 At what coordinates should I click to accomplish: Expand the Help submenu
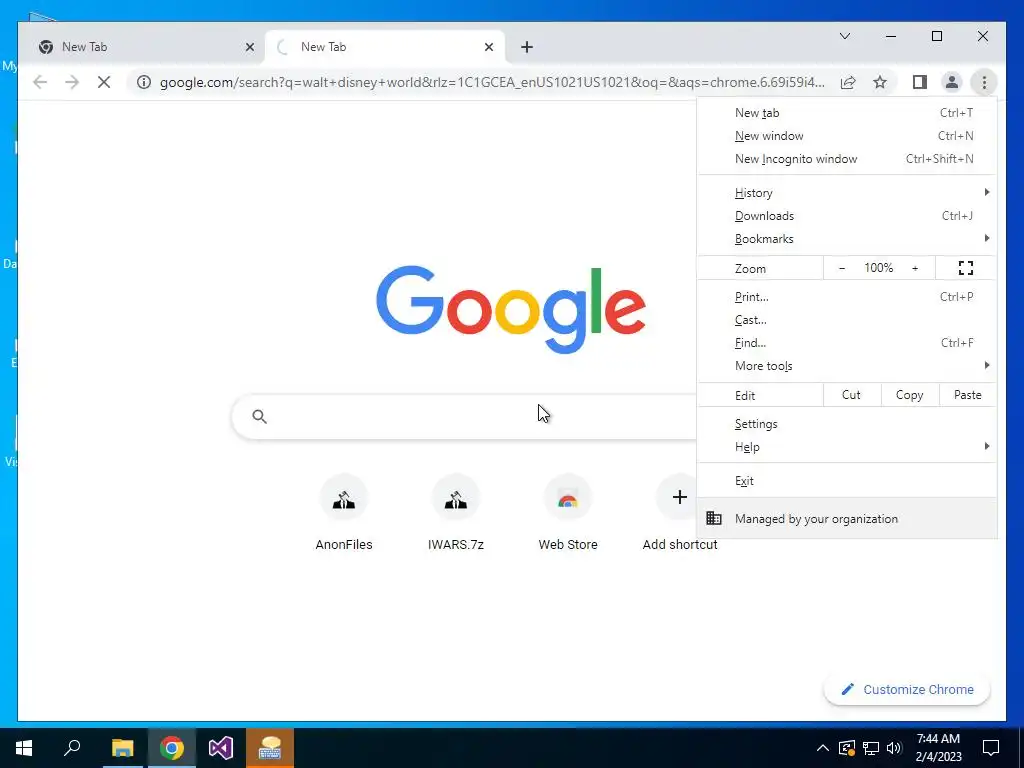click(847, 447)
